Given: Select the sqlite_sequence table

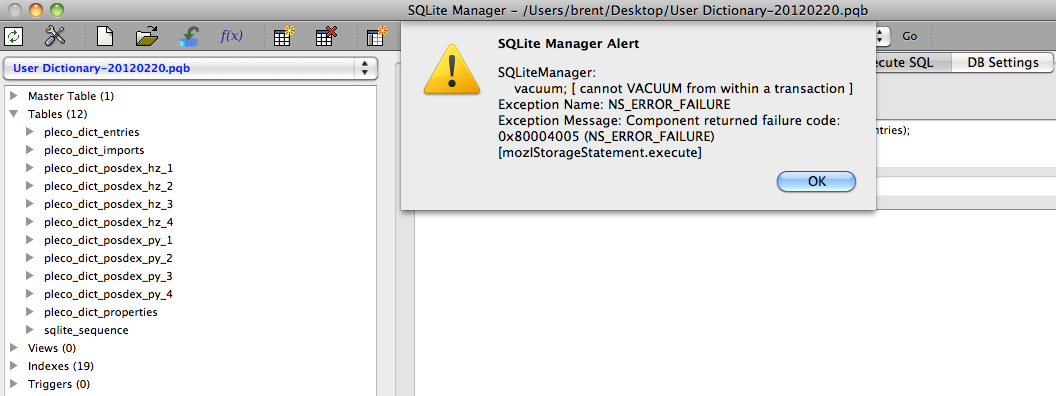Looking at the screenshot, I should point(86,330).
